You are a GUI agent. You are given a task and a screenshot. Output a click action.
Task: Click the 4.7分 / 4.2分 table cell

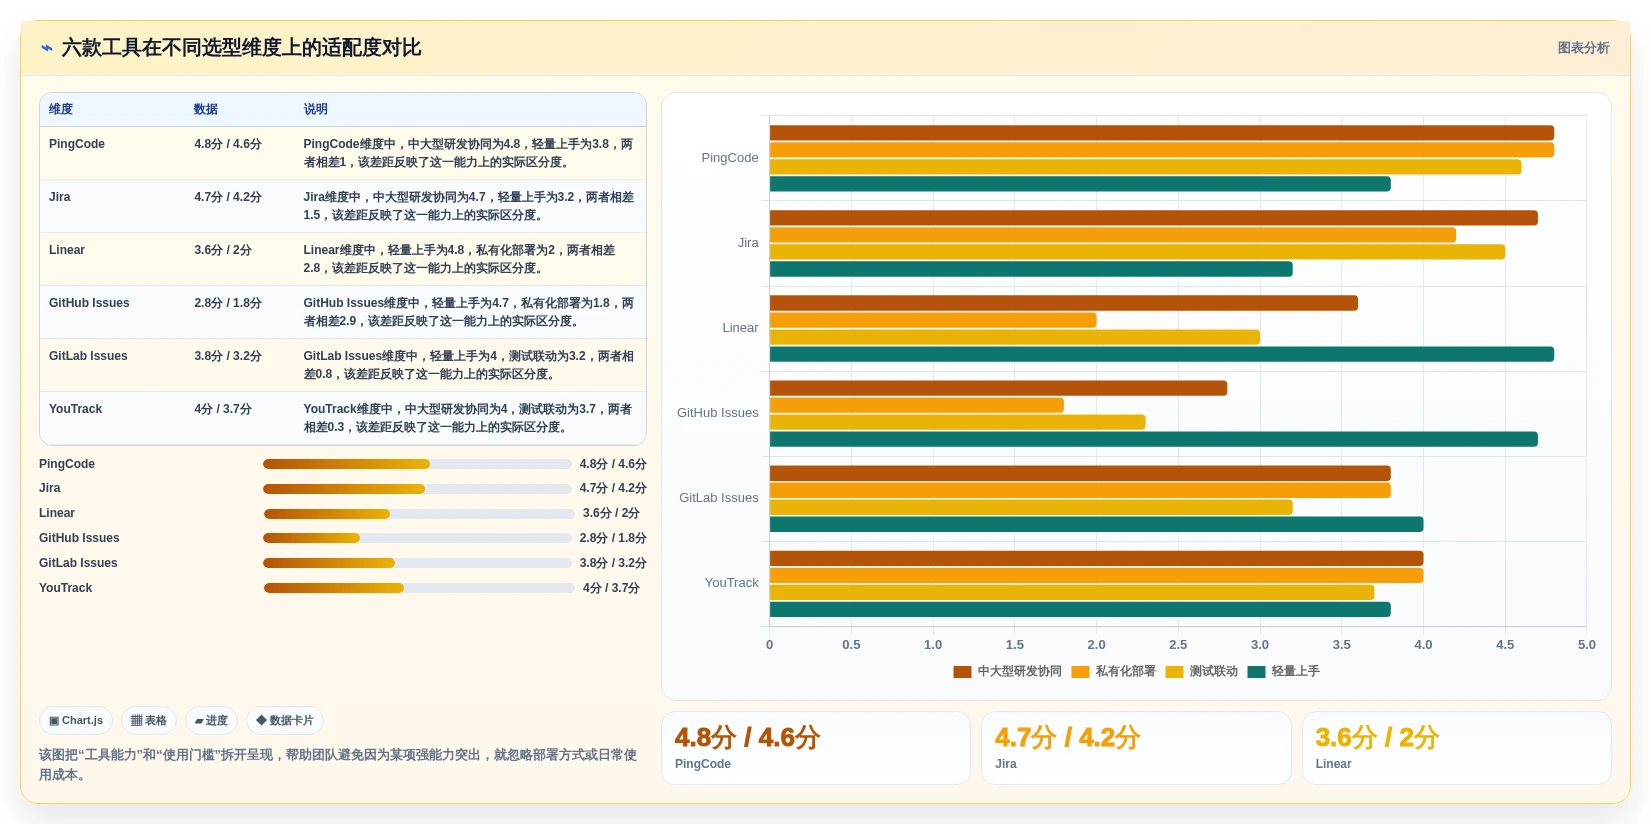click(228, 197)
